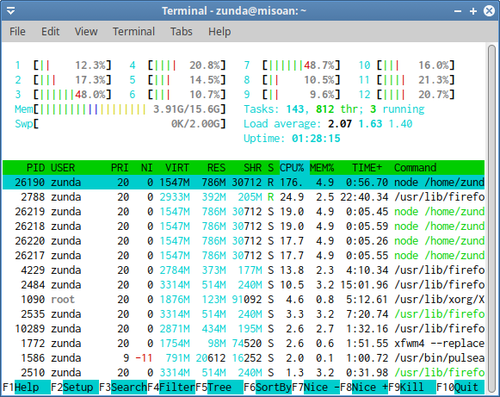Viewport: 500px width, 397px height.
Task: Click CPU 7 meter showing 48.7%
Action: (292, 65)
